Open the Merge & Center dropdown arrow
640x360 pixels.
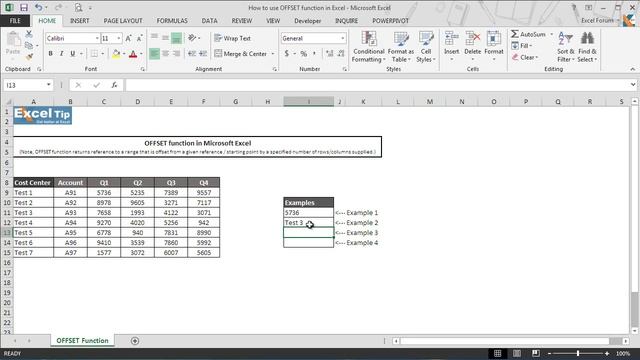click(x=273, y=53)
